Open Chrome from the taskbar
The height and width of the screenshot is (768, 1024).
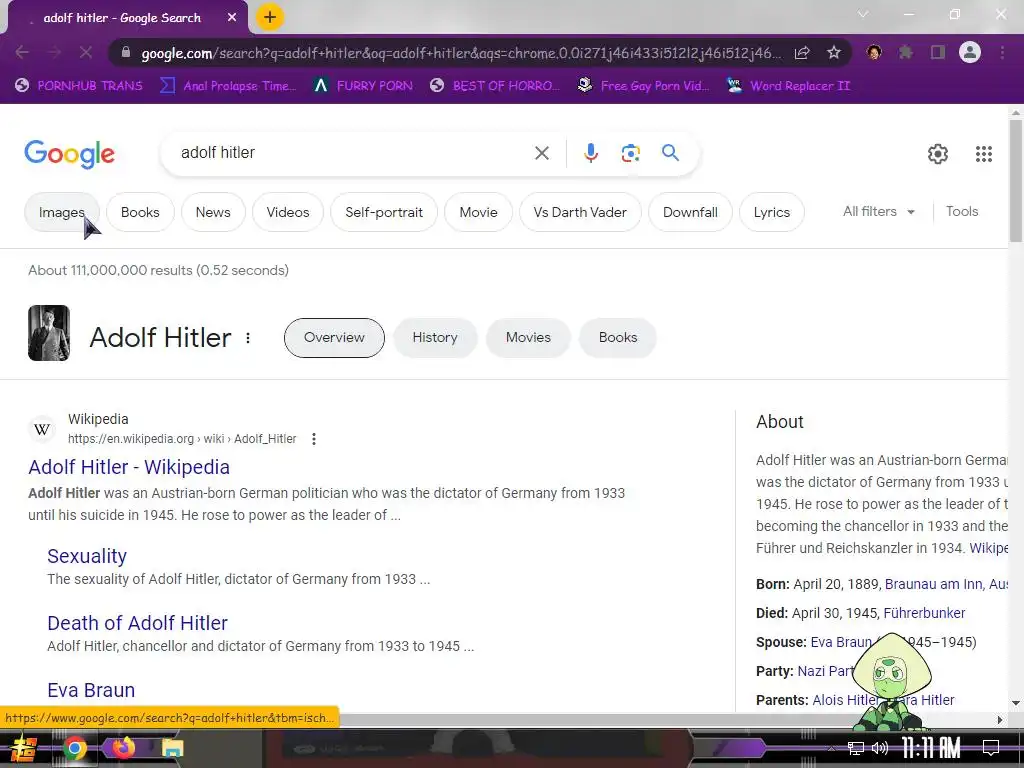(x=75, y=748)
